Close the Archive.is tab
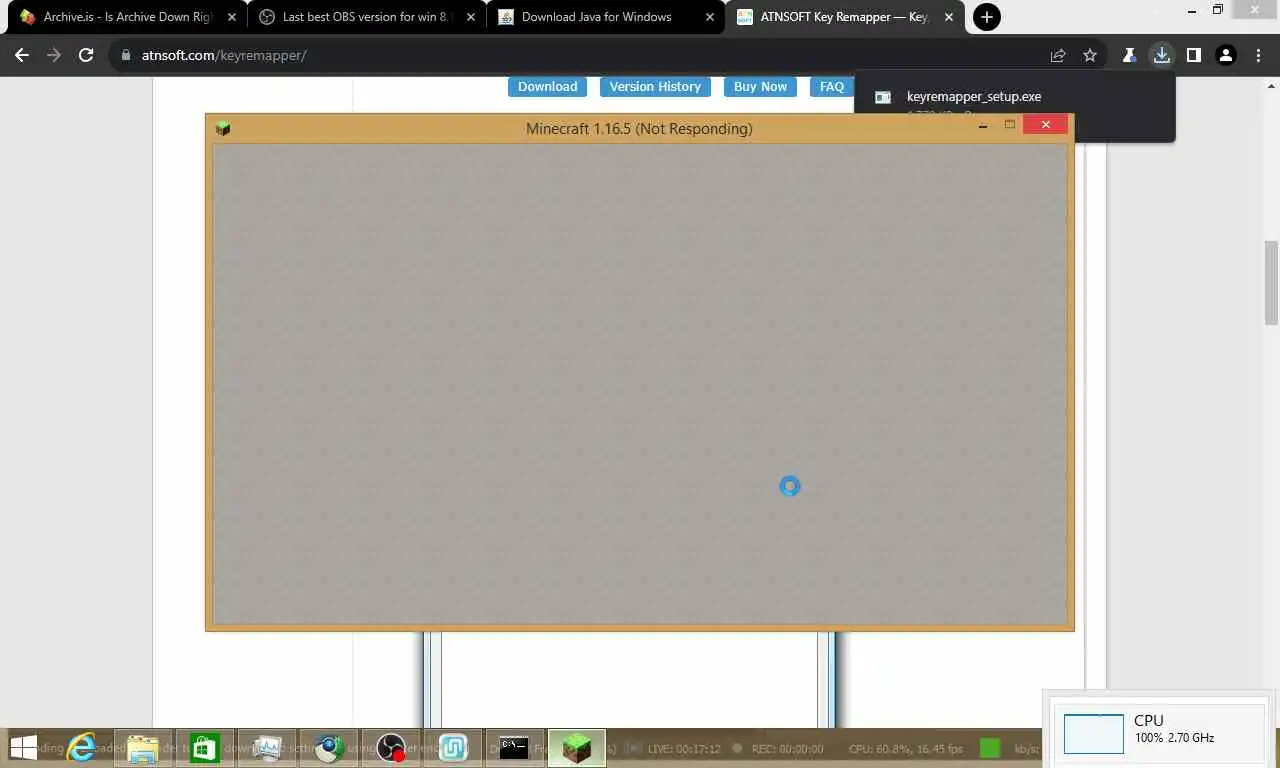 point(232,17)
